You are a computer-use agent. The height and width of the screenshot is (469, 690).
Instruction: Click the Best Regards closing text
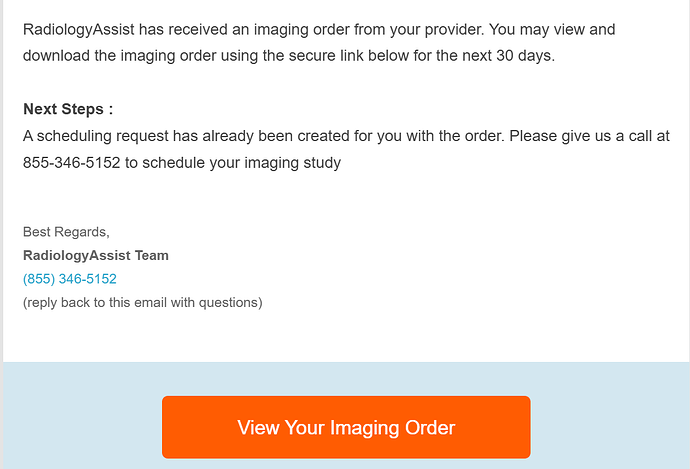pos(66,232)
